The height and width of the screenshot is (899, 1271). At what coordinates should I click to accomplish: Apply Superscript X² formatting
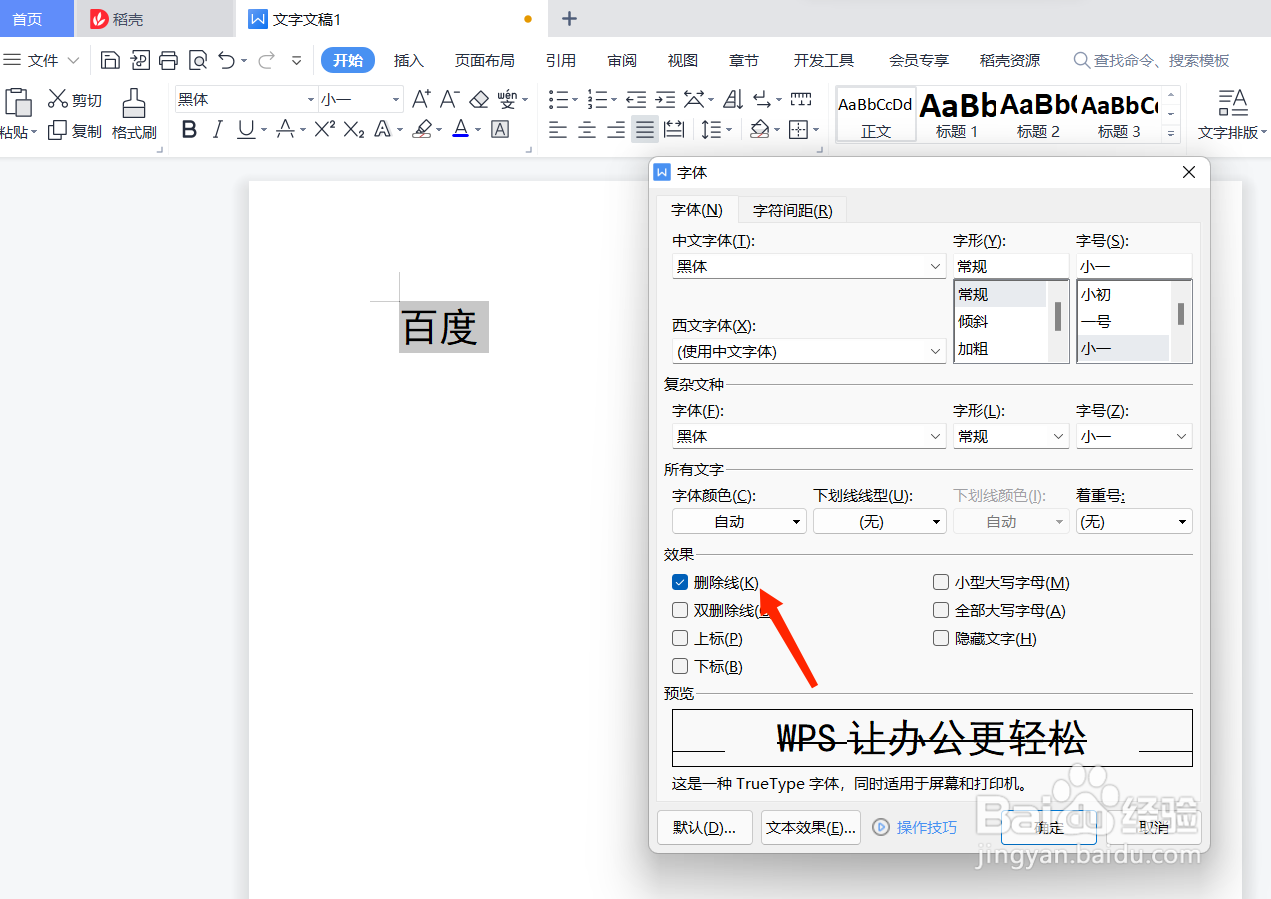[x=324, y=129]
